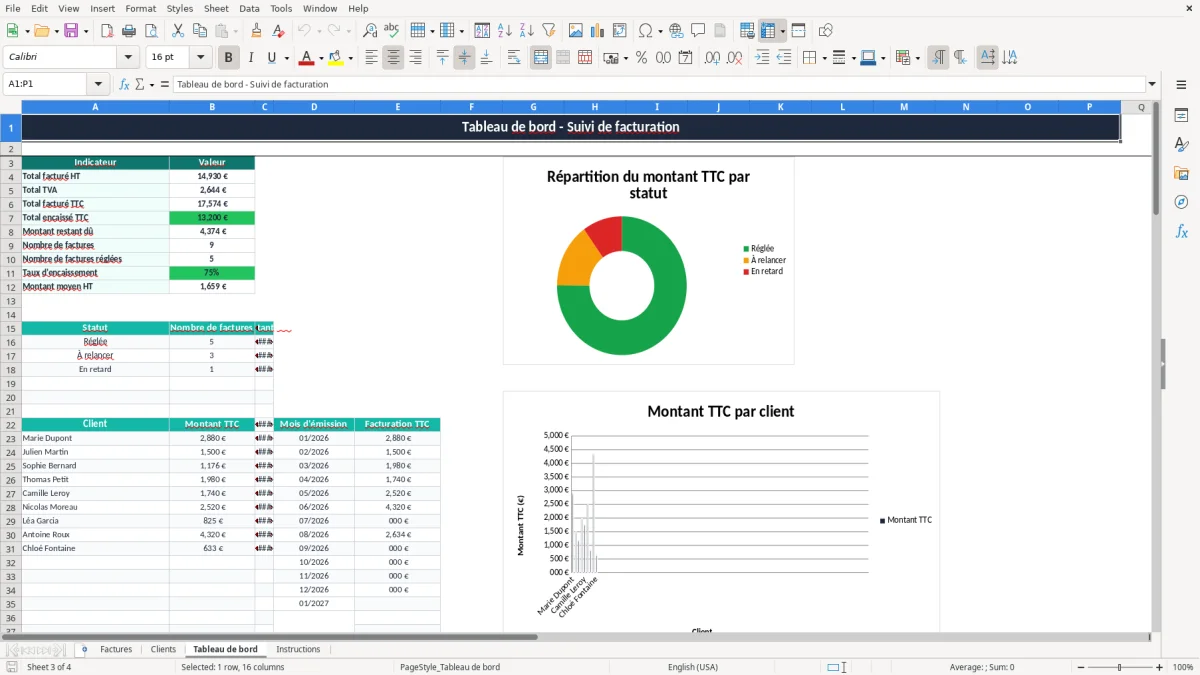
Task: Click the zoom slider
Action: (x=1119, y=667)
